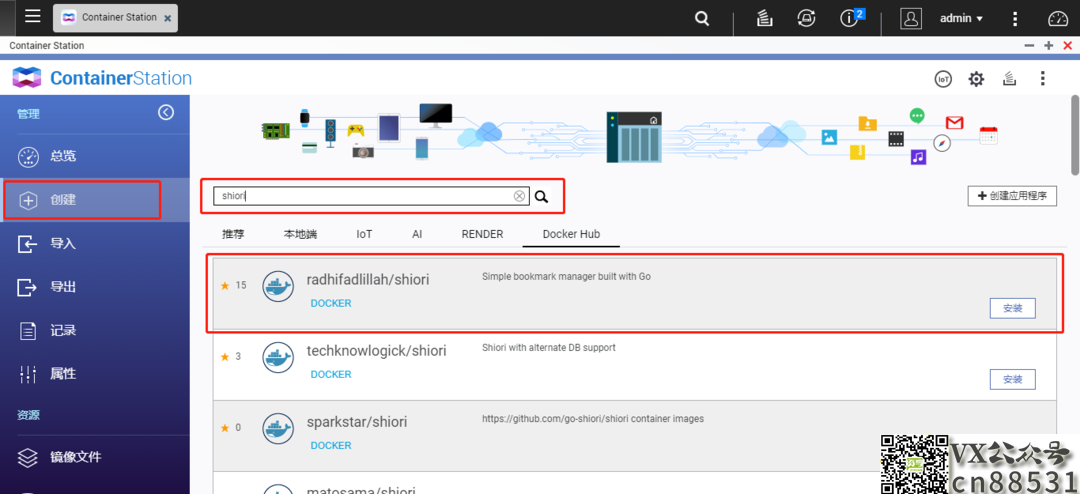Collapse the left sidebar panel
Screen dimensions: 1080x494
(x=166, y=113)
